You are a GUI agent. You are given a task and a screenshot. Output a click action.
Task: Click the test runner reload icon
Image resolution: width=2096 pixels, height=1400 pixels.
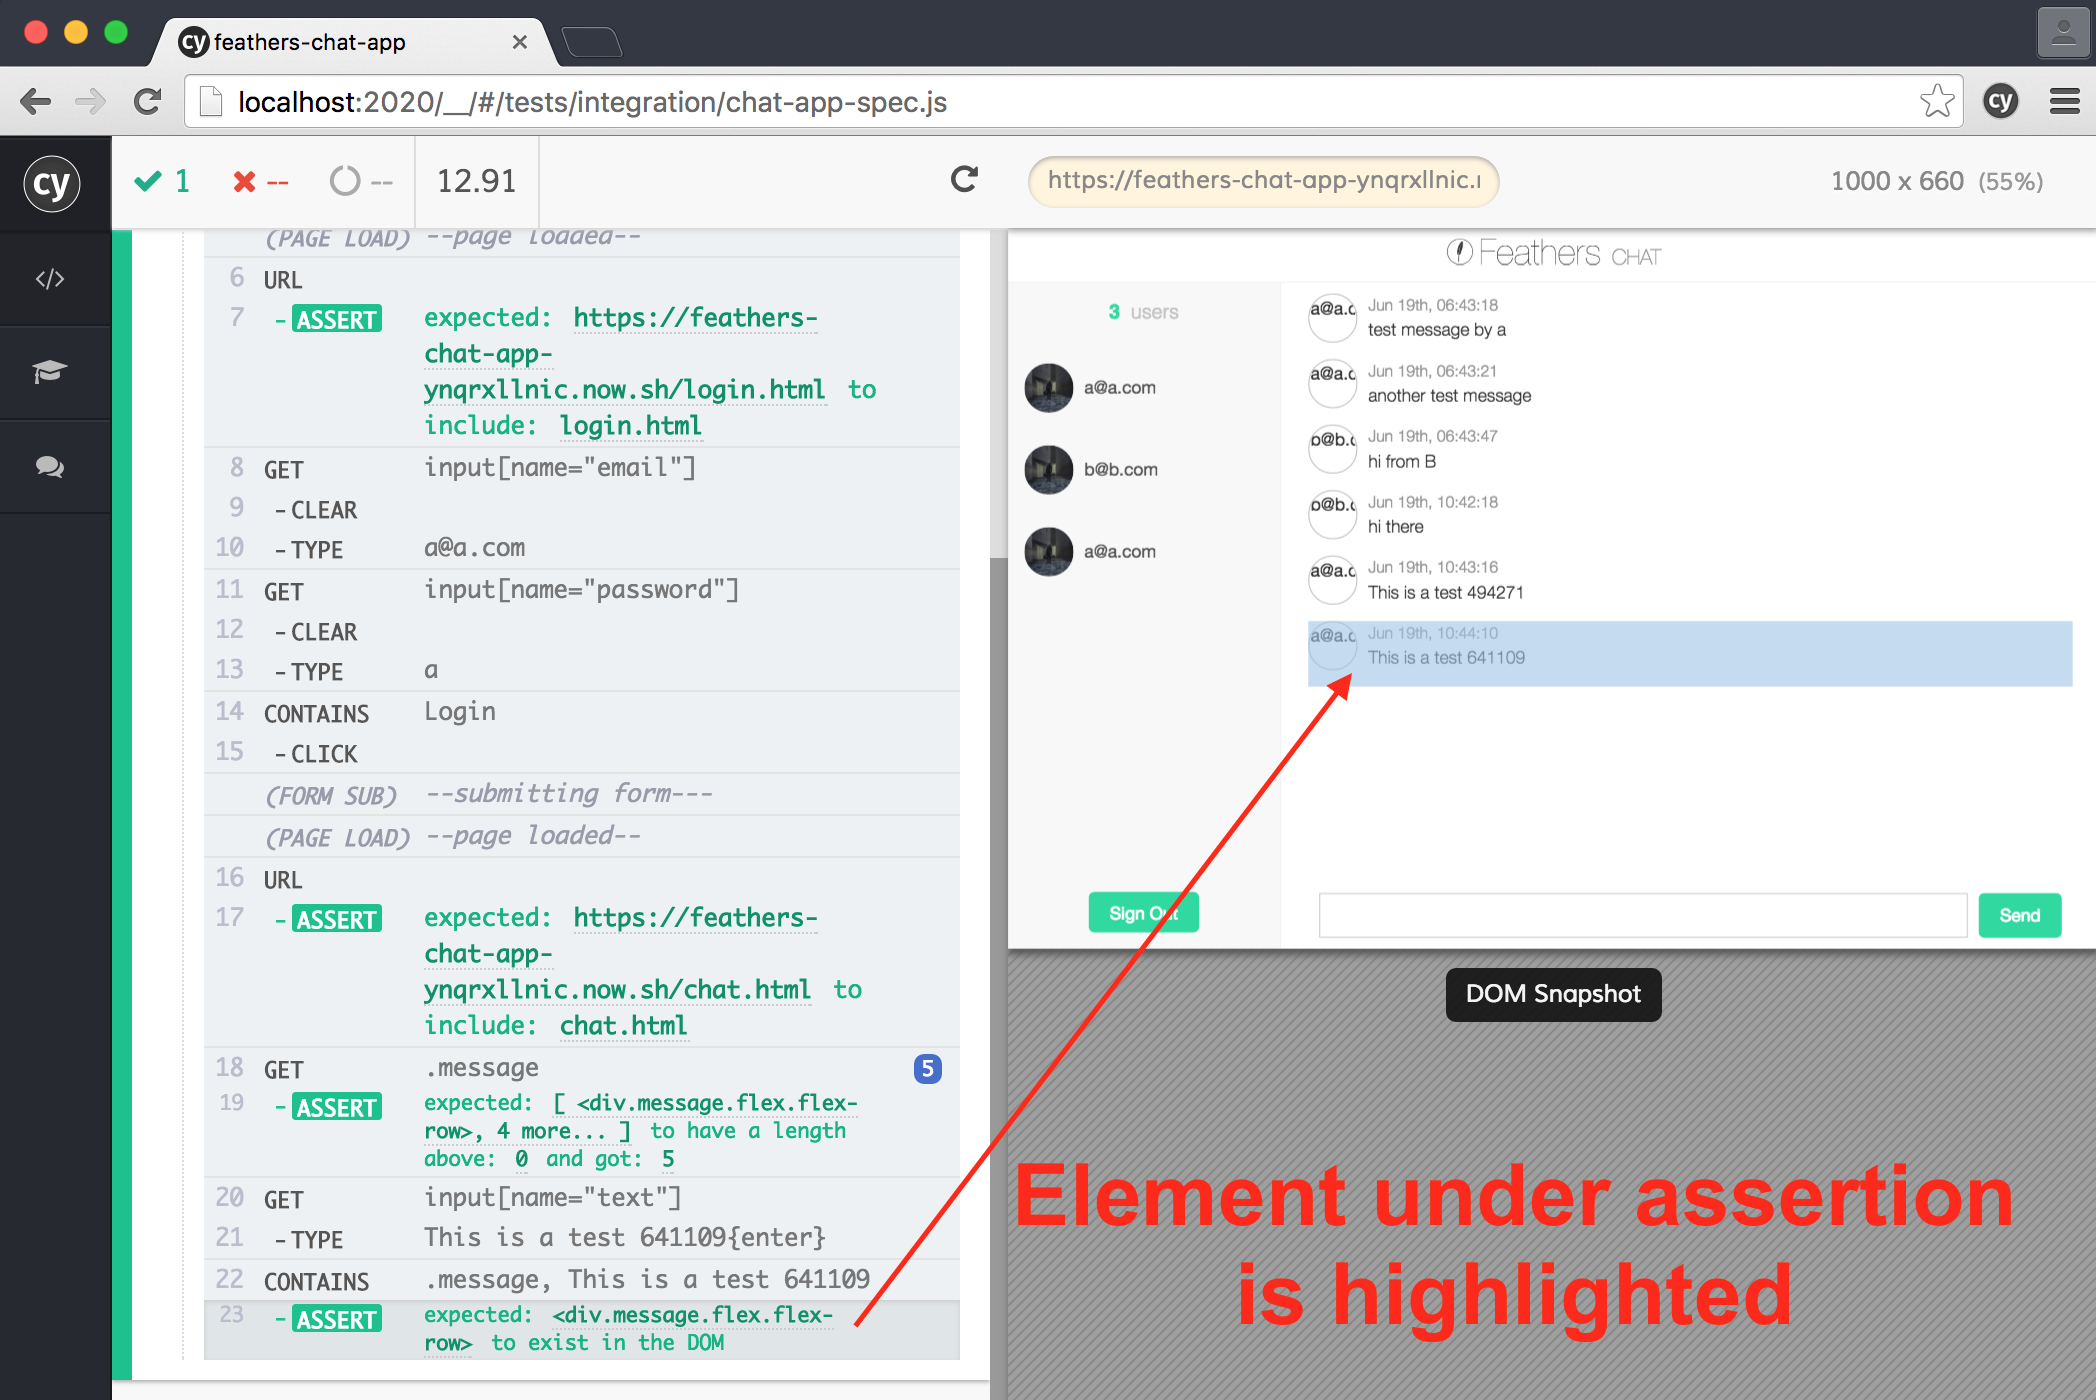coord(964,180)
